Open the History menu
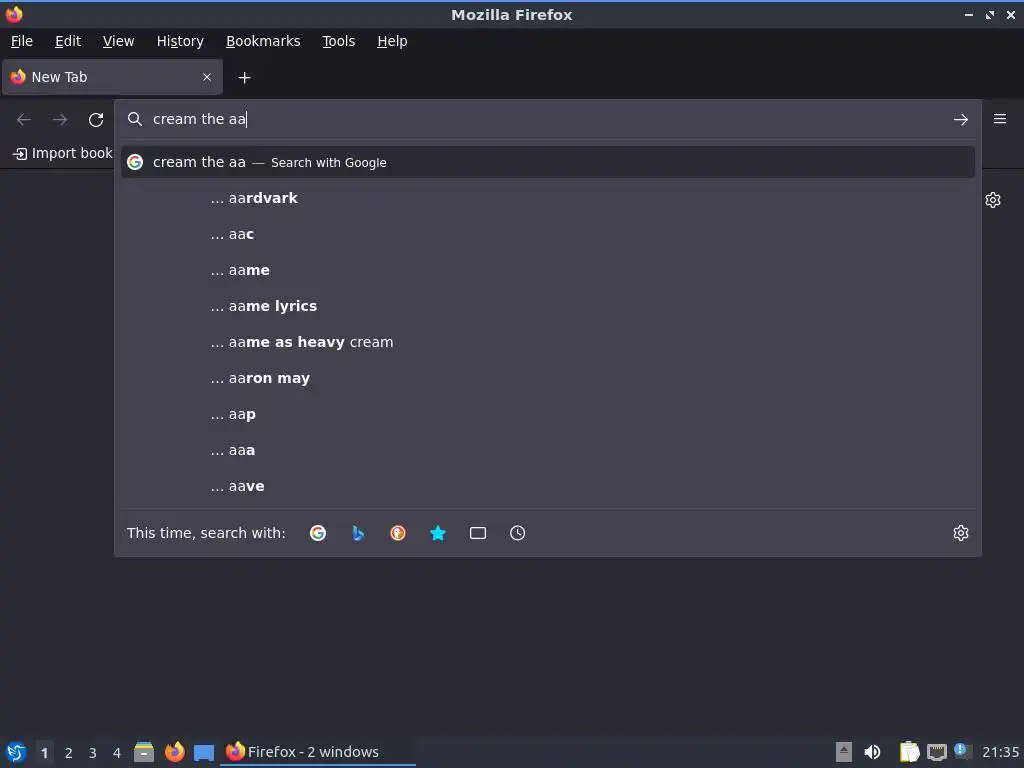The height and width of the screenshot is (768, 1024). (180, 41)
